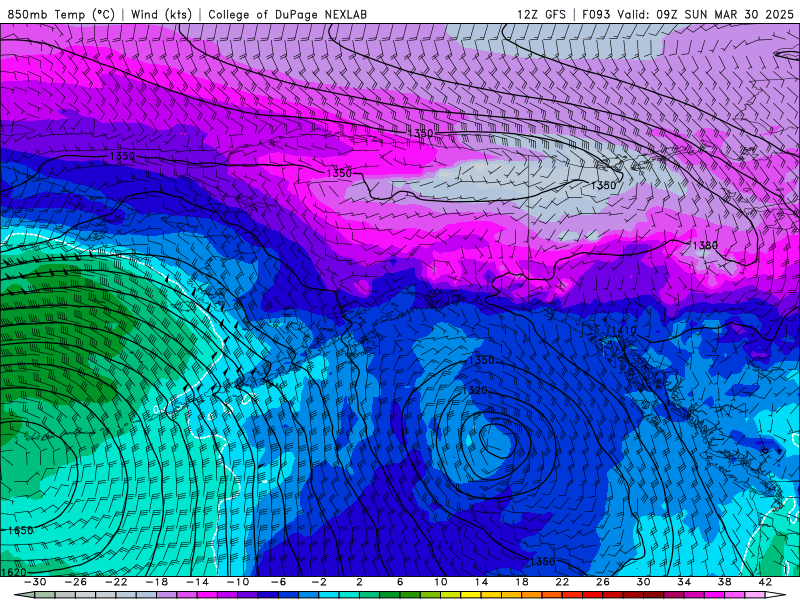Click the 14 value on temperature scale
Image resolution: width=800 pixels, height=600 pixels.
[481, 582]
